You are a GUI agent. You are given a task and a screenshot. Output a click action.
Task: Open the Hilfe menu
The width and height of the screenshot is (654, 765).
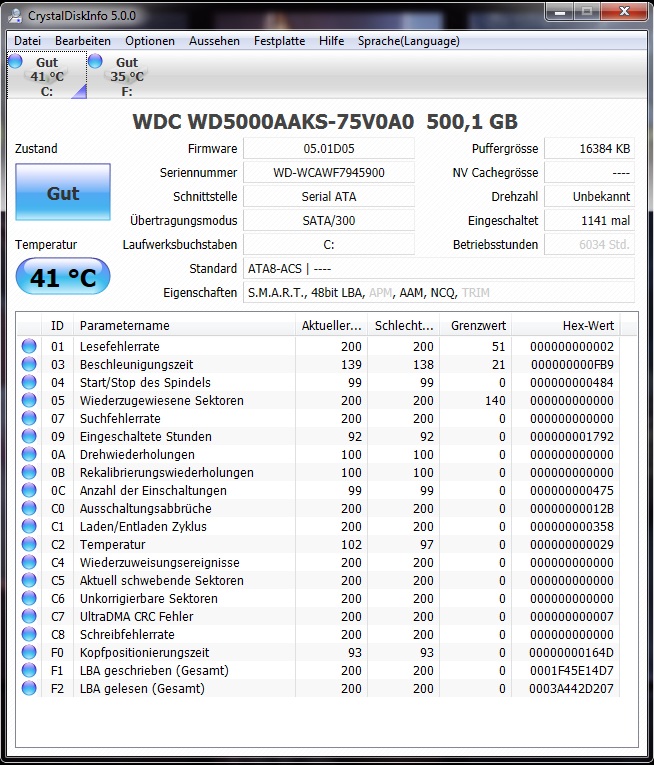[x=331, y=41]
